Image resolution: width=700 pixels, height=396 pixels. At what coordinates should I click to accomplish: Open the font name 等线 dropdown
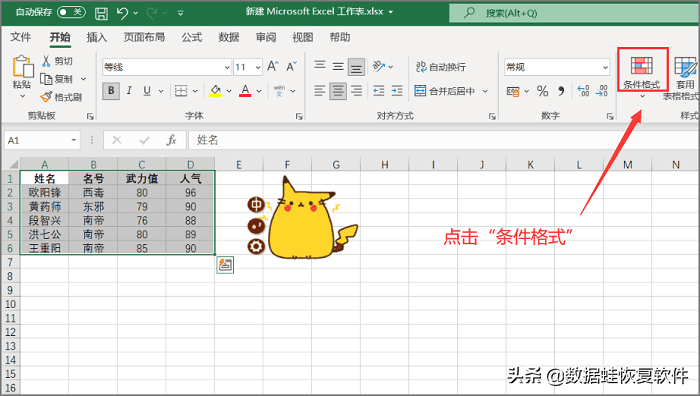(227, 67)
